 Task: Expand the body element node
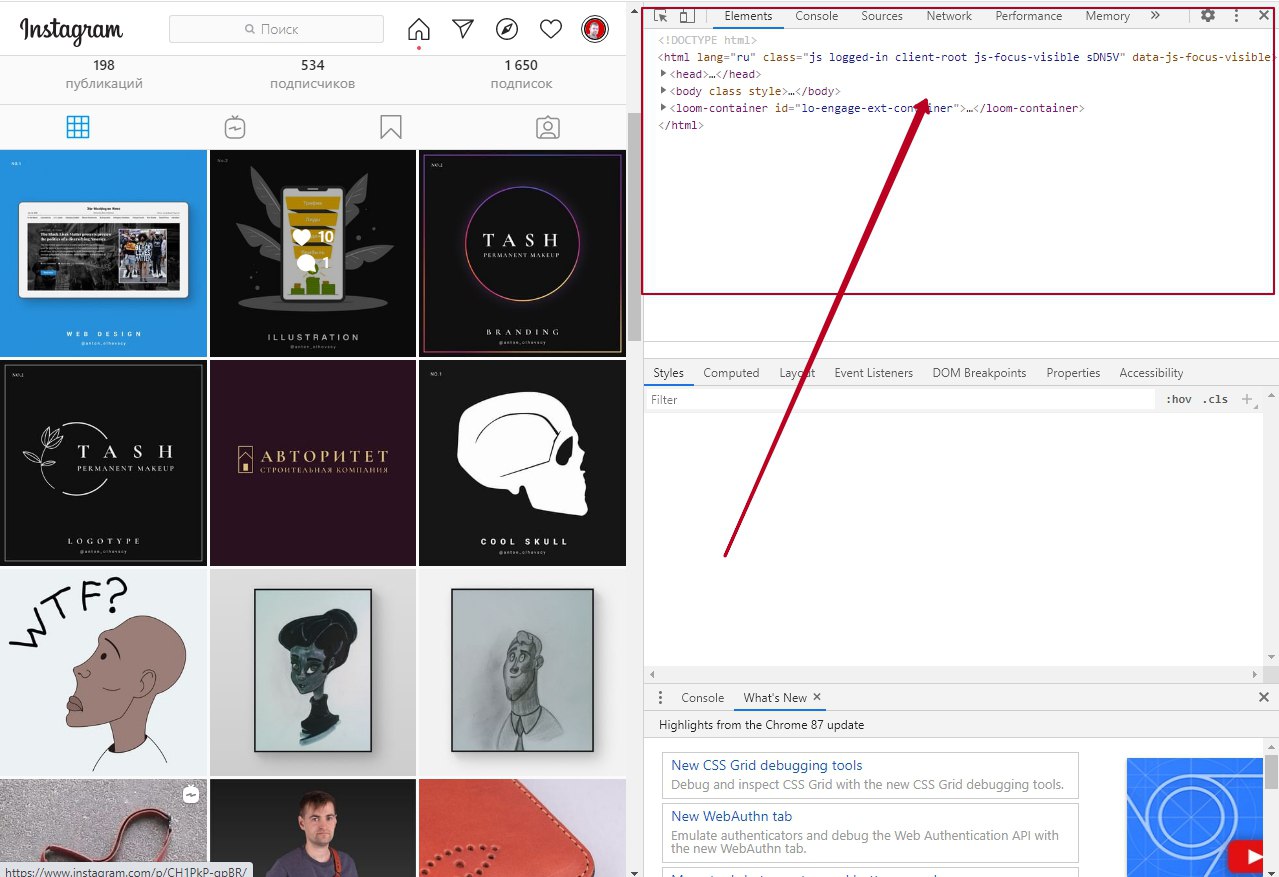[x=663, y=91]
